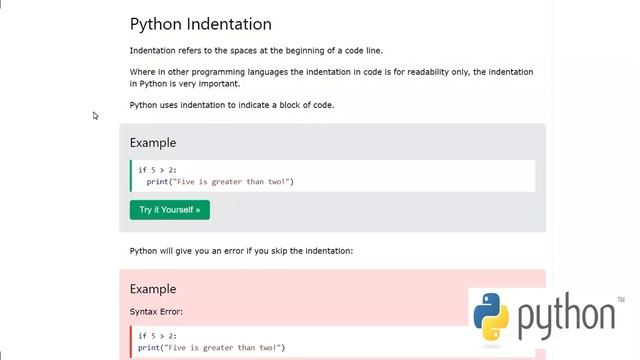640x360 pixels.
Task: Click the 'Example' heading in the red box
Action: [153, 289]
